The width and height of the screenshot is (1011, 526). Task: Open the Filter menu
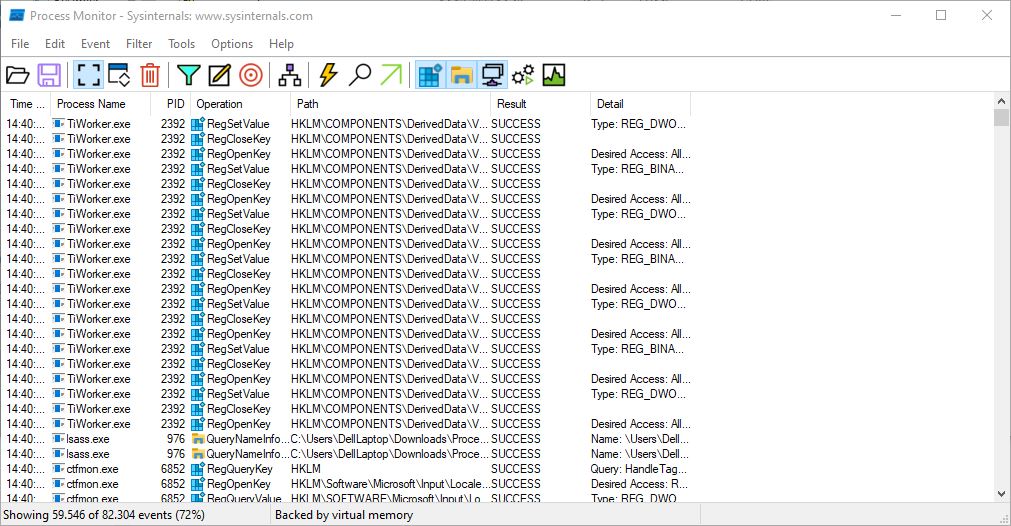click(139, 44)
